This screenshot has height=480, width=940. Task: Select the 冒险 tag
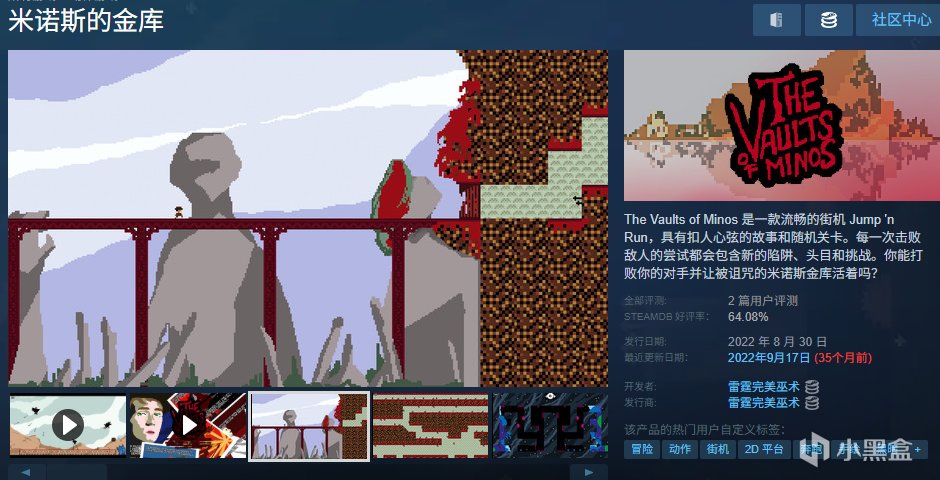[642, 449]
